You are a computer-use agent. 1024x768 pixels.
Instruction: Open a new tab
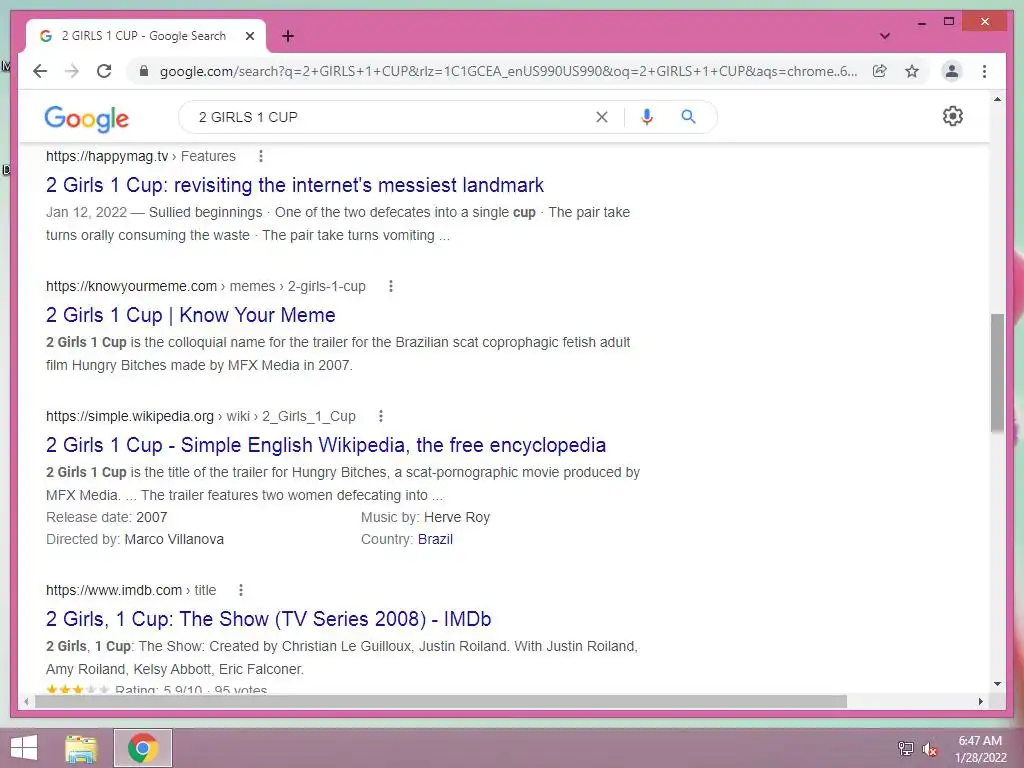[x=288, y=36]
